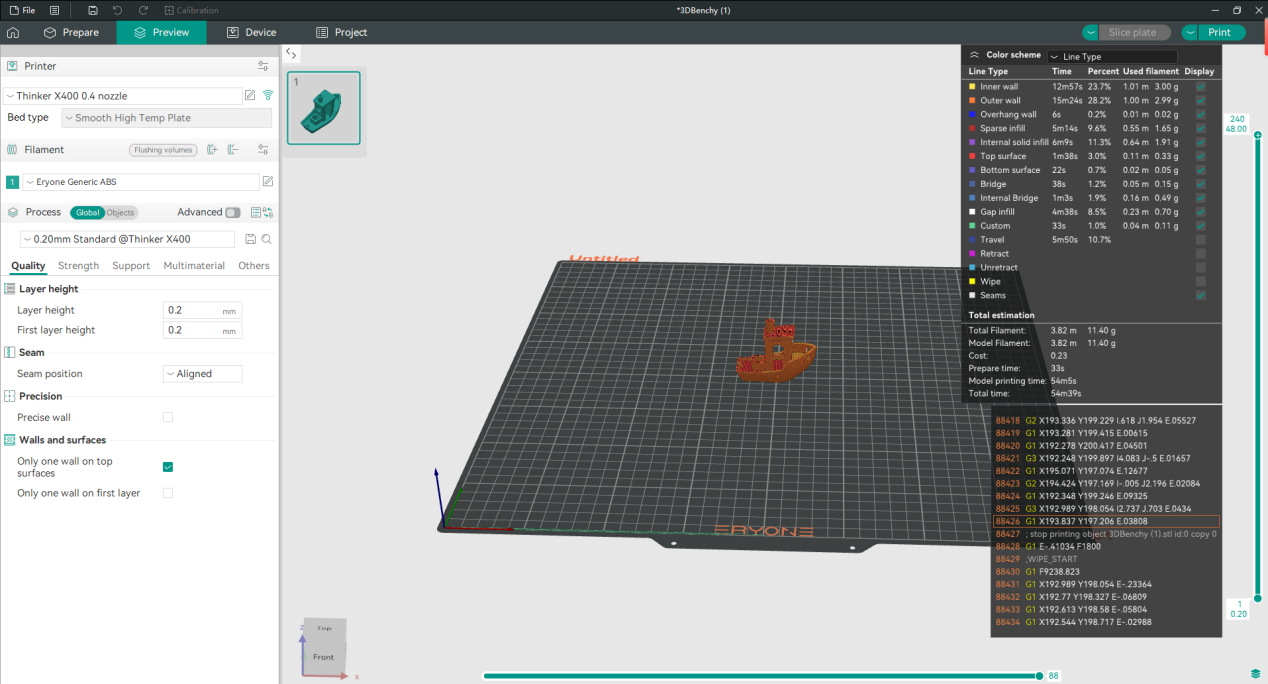This screenshot has height=684, width=1268.
Task: Click the add filament icon
Action: click(212, 150)
